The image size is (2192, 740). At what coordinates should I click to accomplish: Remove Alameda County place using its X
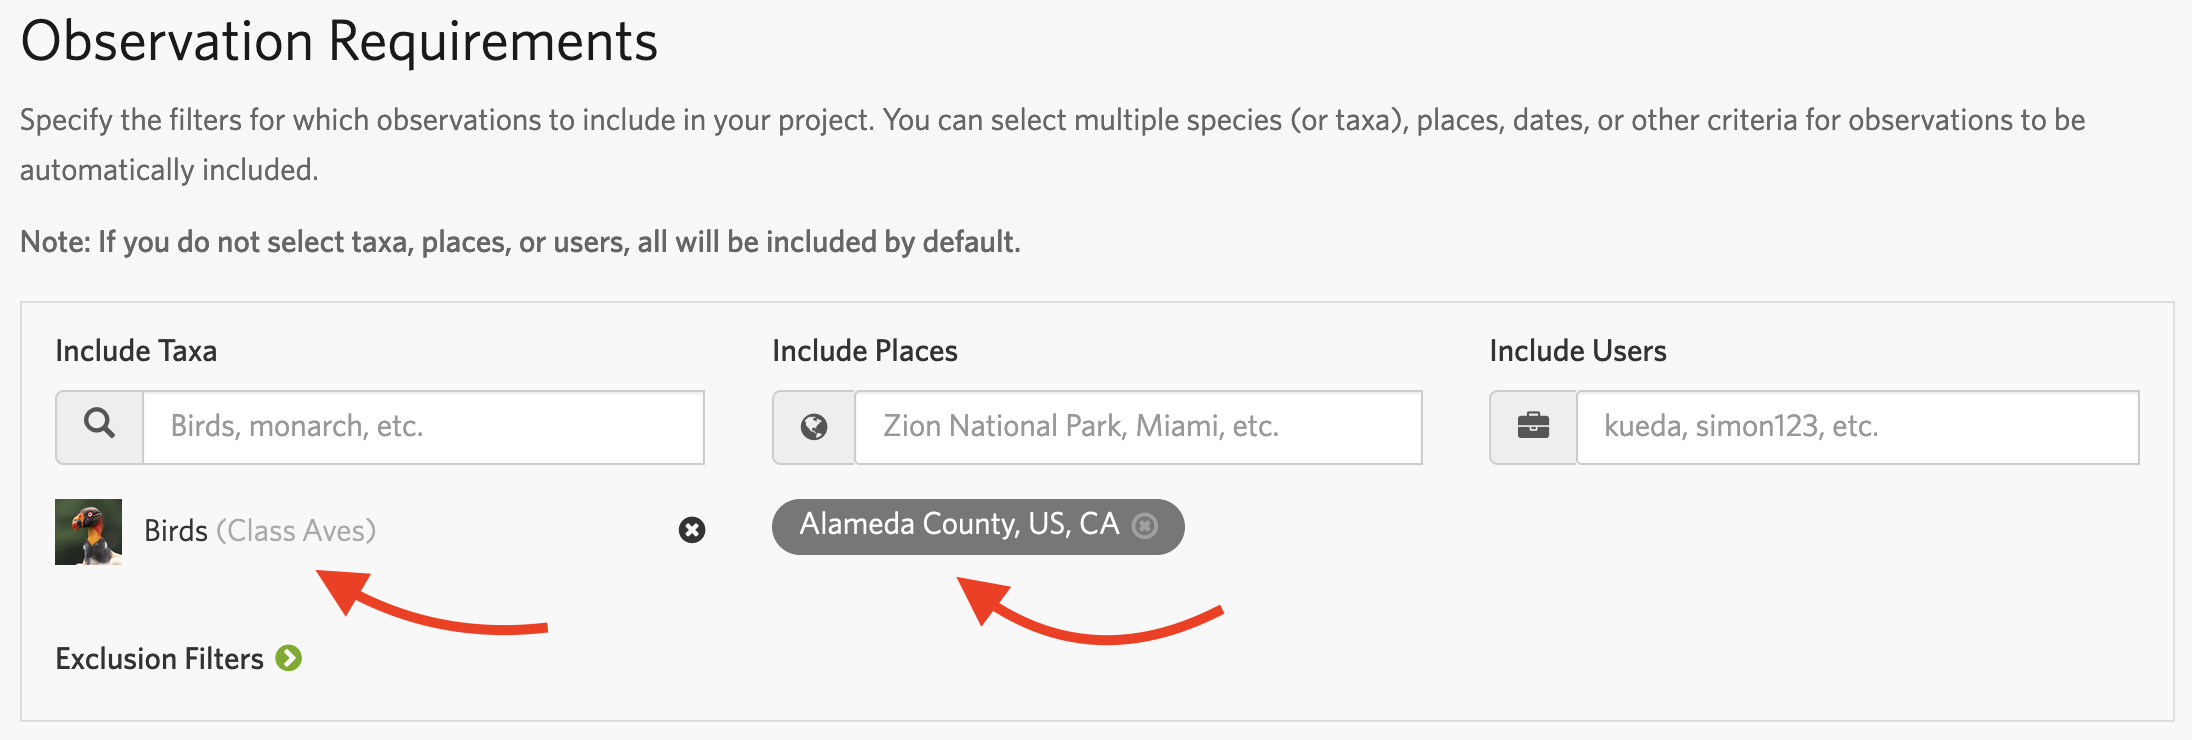click(x=1145, y=526)
